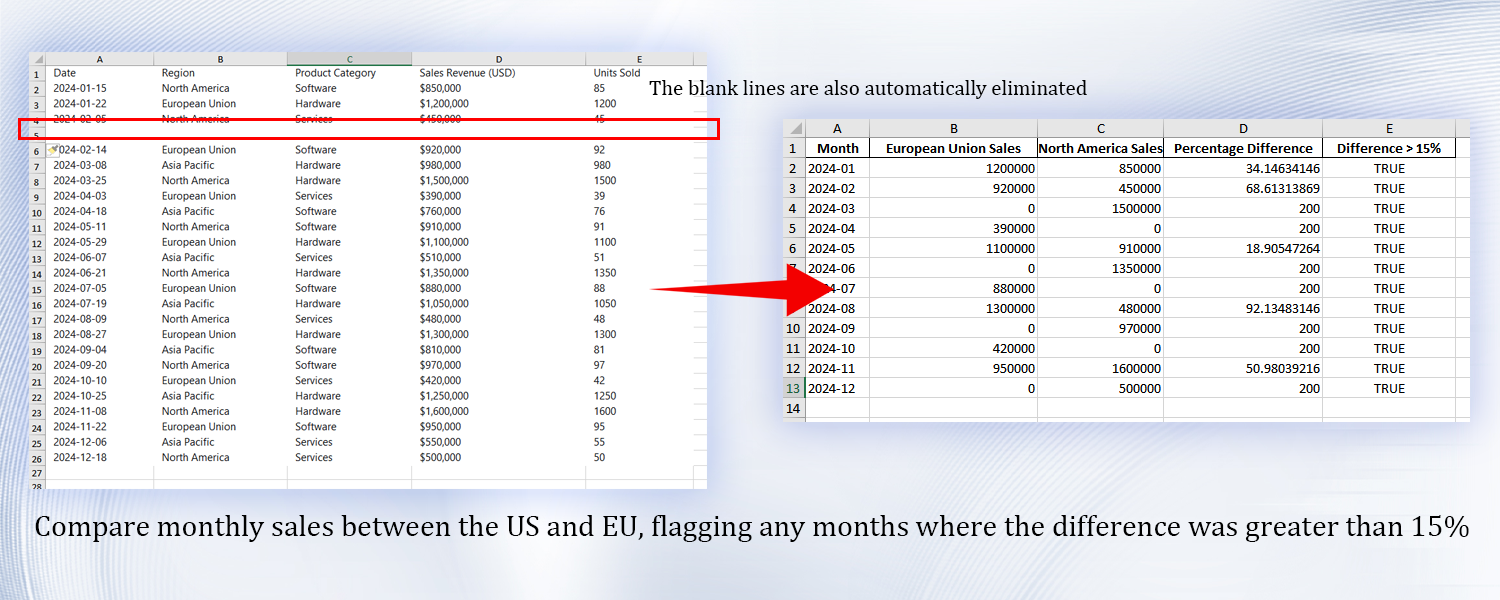Click select-all corner of the sales data sheet
This screenshot has height=600, width=1500.
pyautogui.click(x=37, y=59)
